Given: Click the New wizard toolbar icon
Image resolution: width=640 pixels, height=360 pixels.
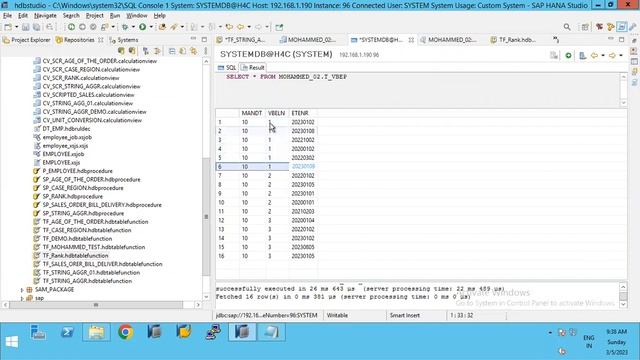Looking at the screenshot, I should point(8,27).
